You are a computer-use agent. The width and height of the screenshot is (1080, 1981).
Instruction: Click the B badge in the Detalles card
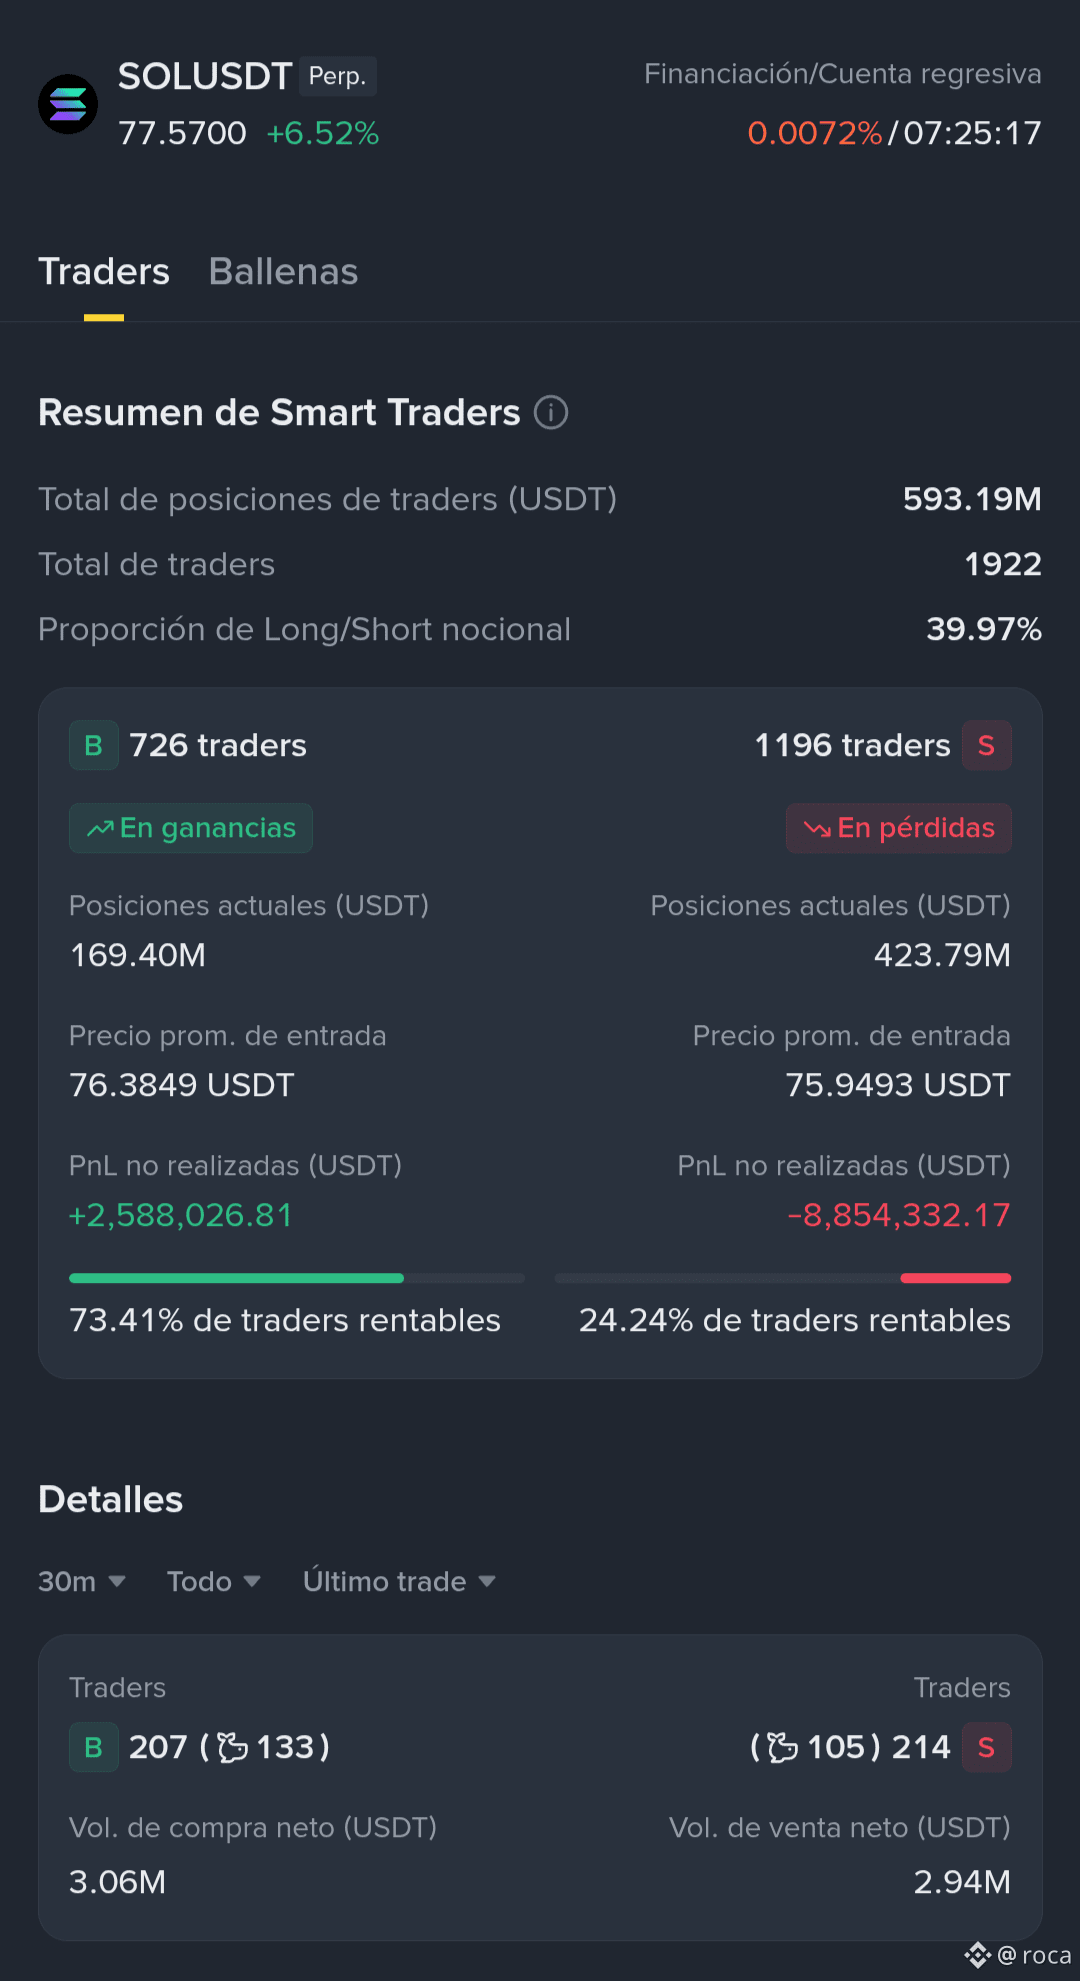[x=94, y=1748]
